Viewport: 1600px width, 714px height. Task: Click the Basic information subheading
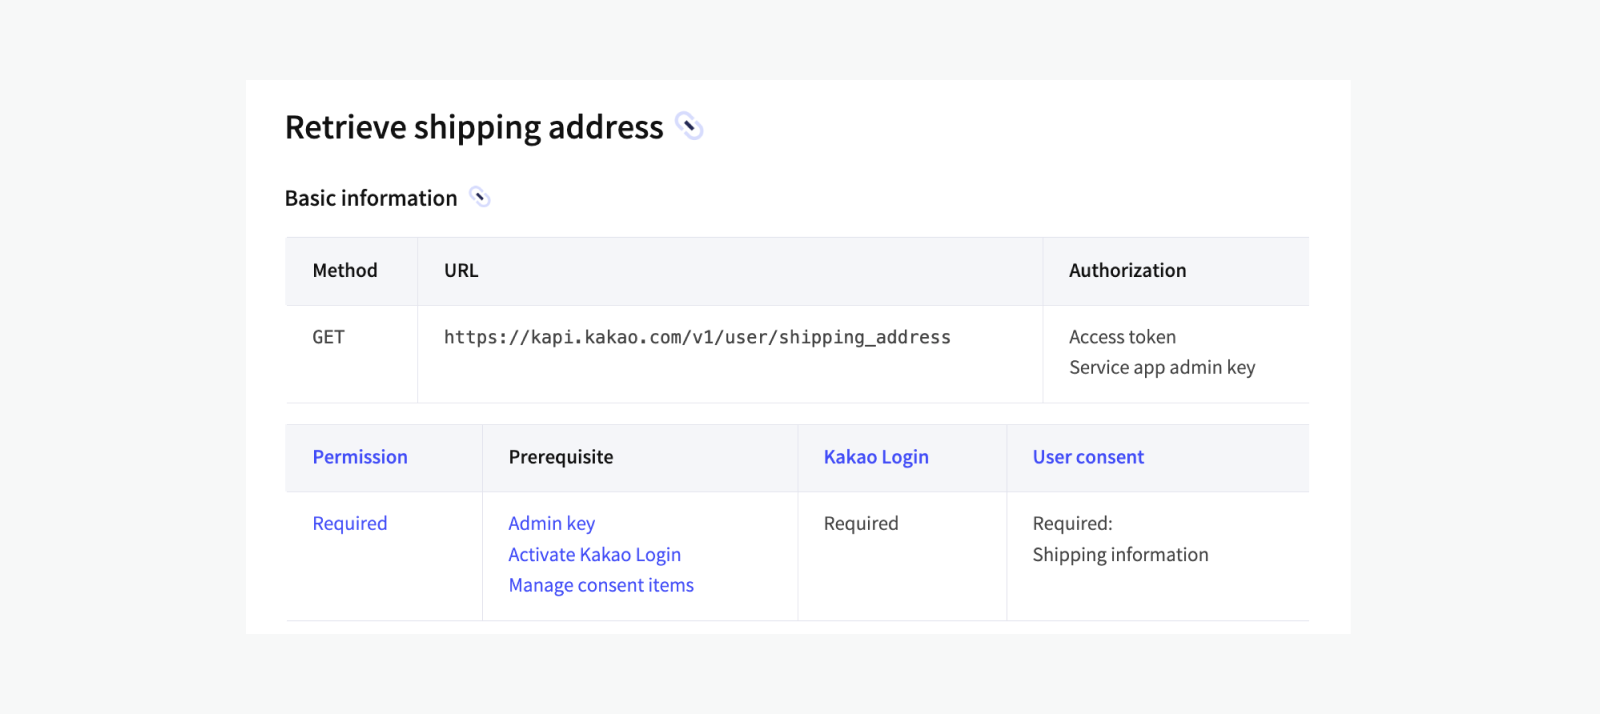coord(371,198)
